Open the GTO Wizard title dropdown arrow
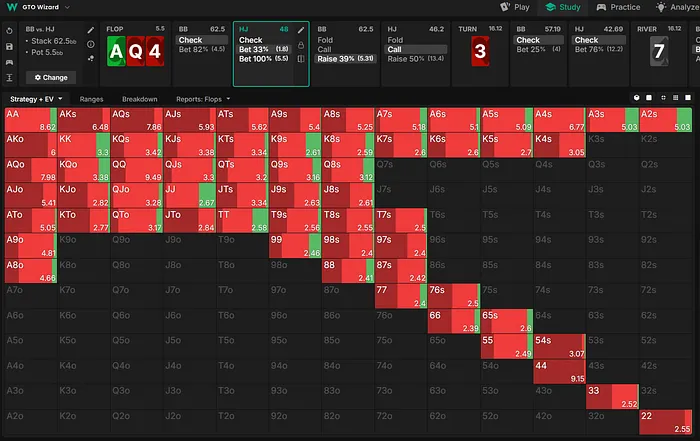 [69, 8]
